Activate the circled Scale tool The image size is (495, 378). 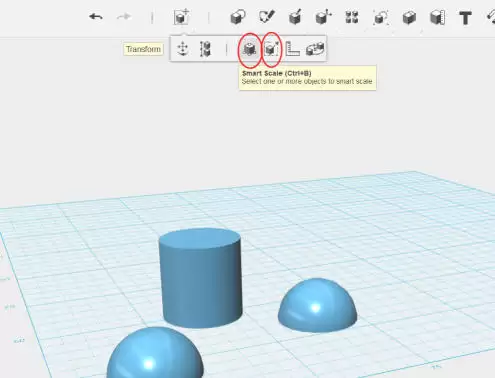pyautogui.click(x=271, y=49)
